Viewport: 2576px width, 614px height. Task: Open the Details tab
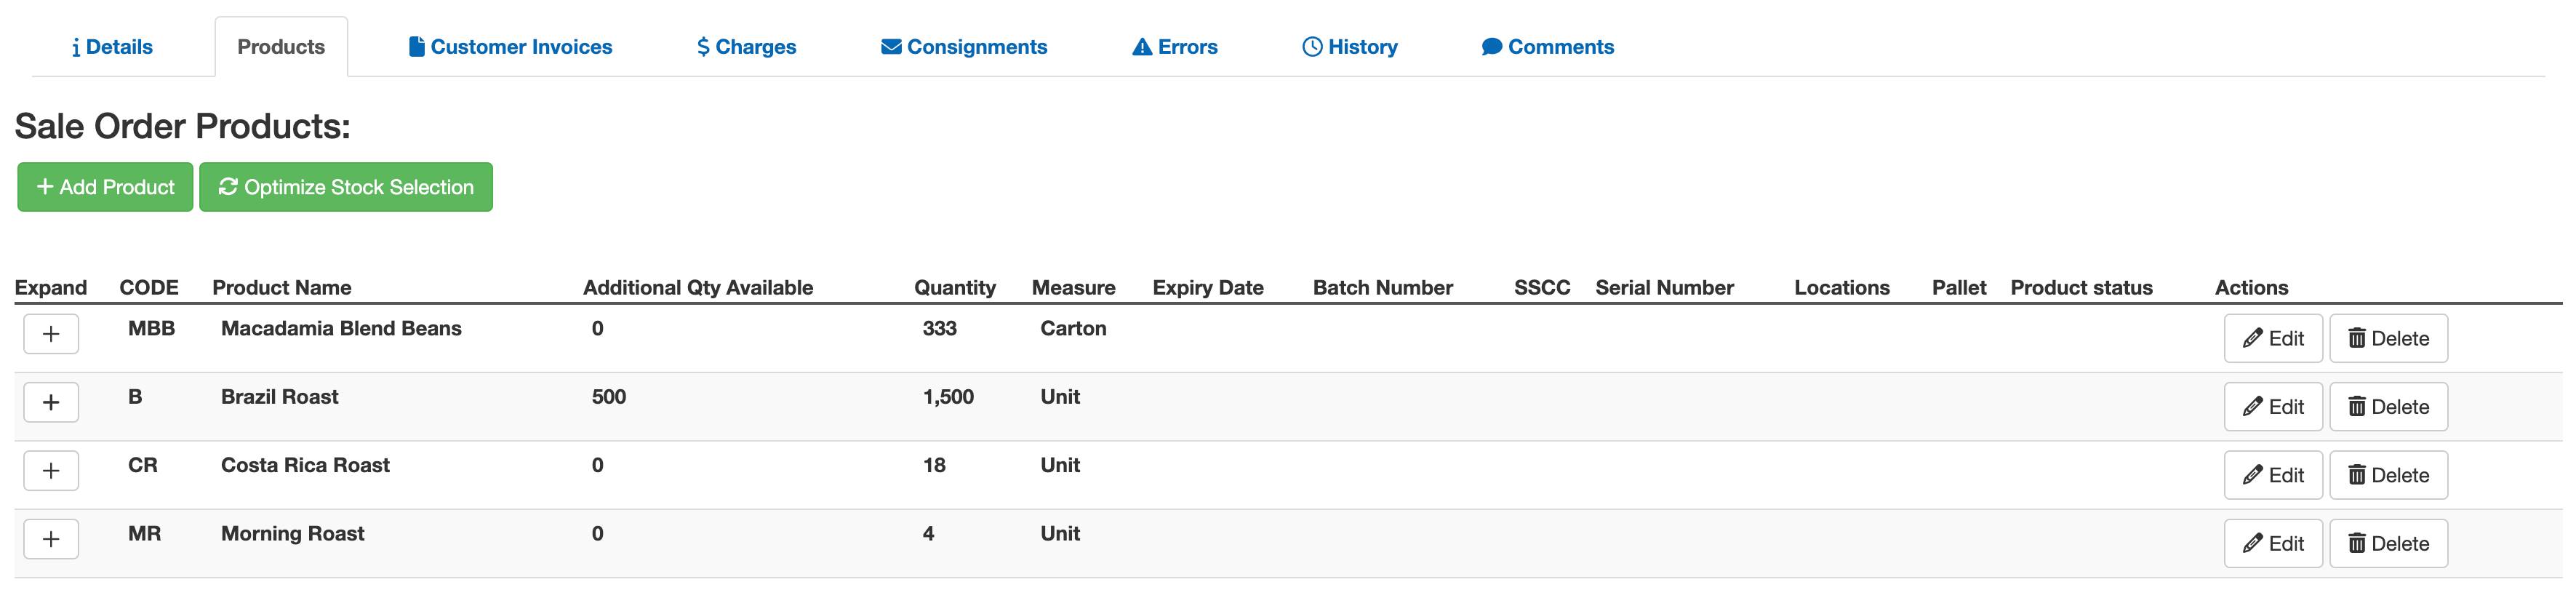click(x=112, y=47)
